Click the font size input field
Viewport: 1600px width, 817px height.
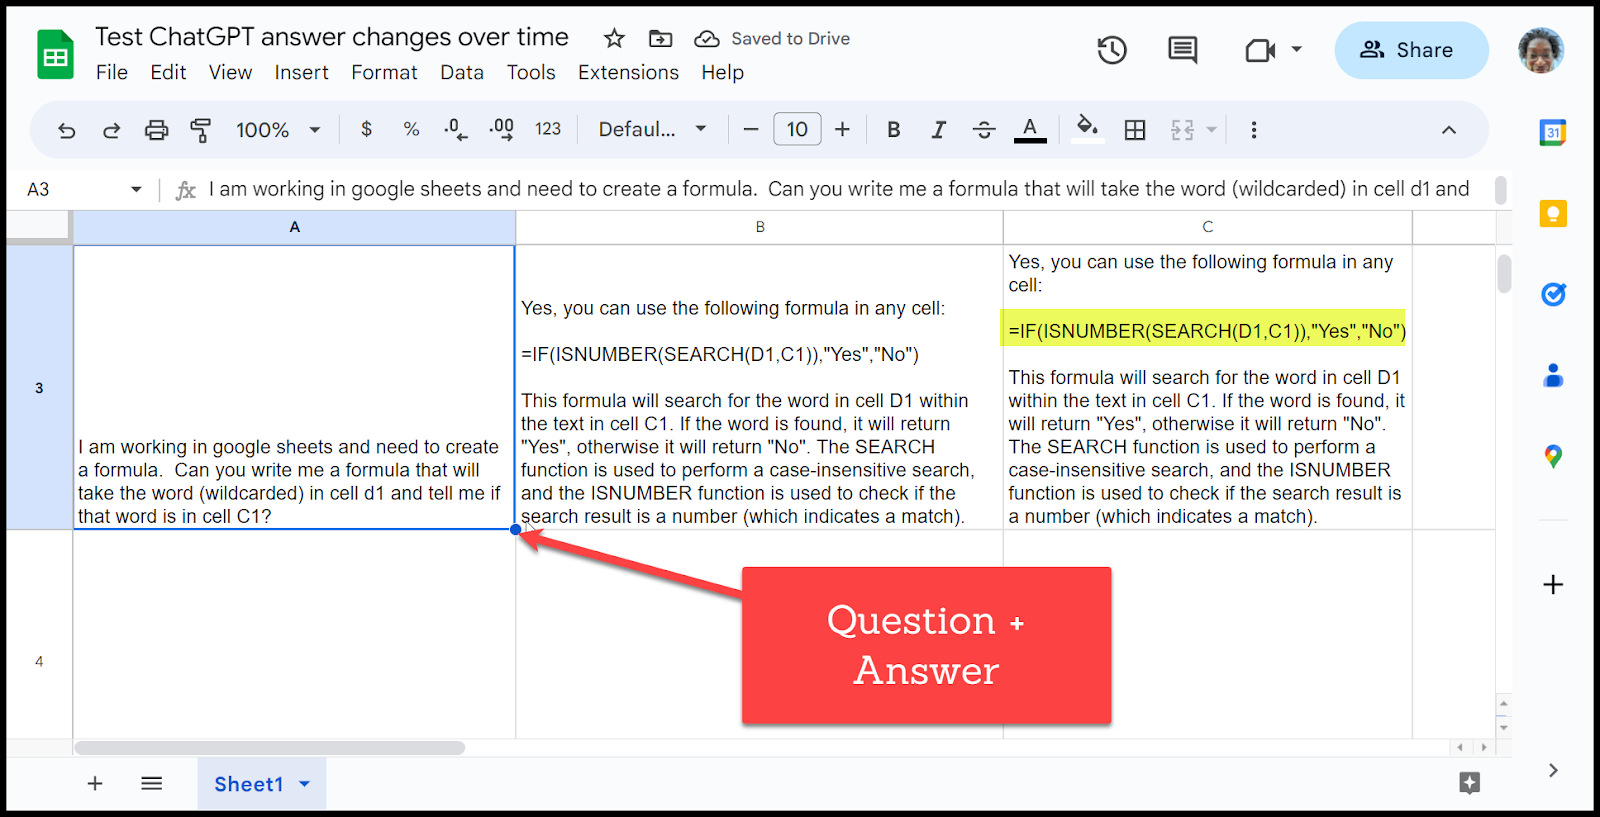(797, 130)
